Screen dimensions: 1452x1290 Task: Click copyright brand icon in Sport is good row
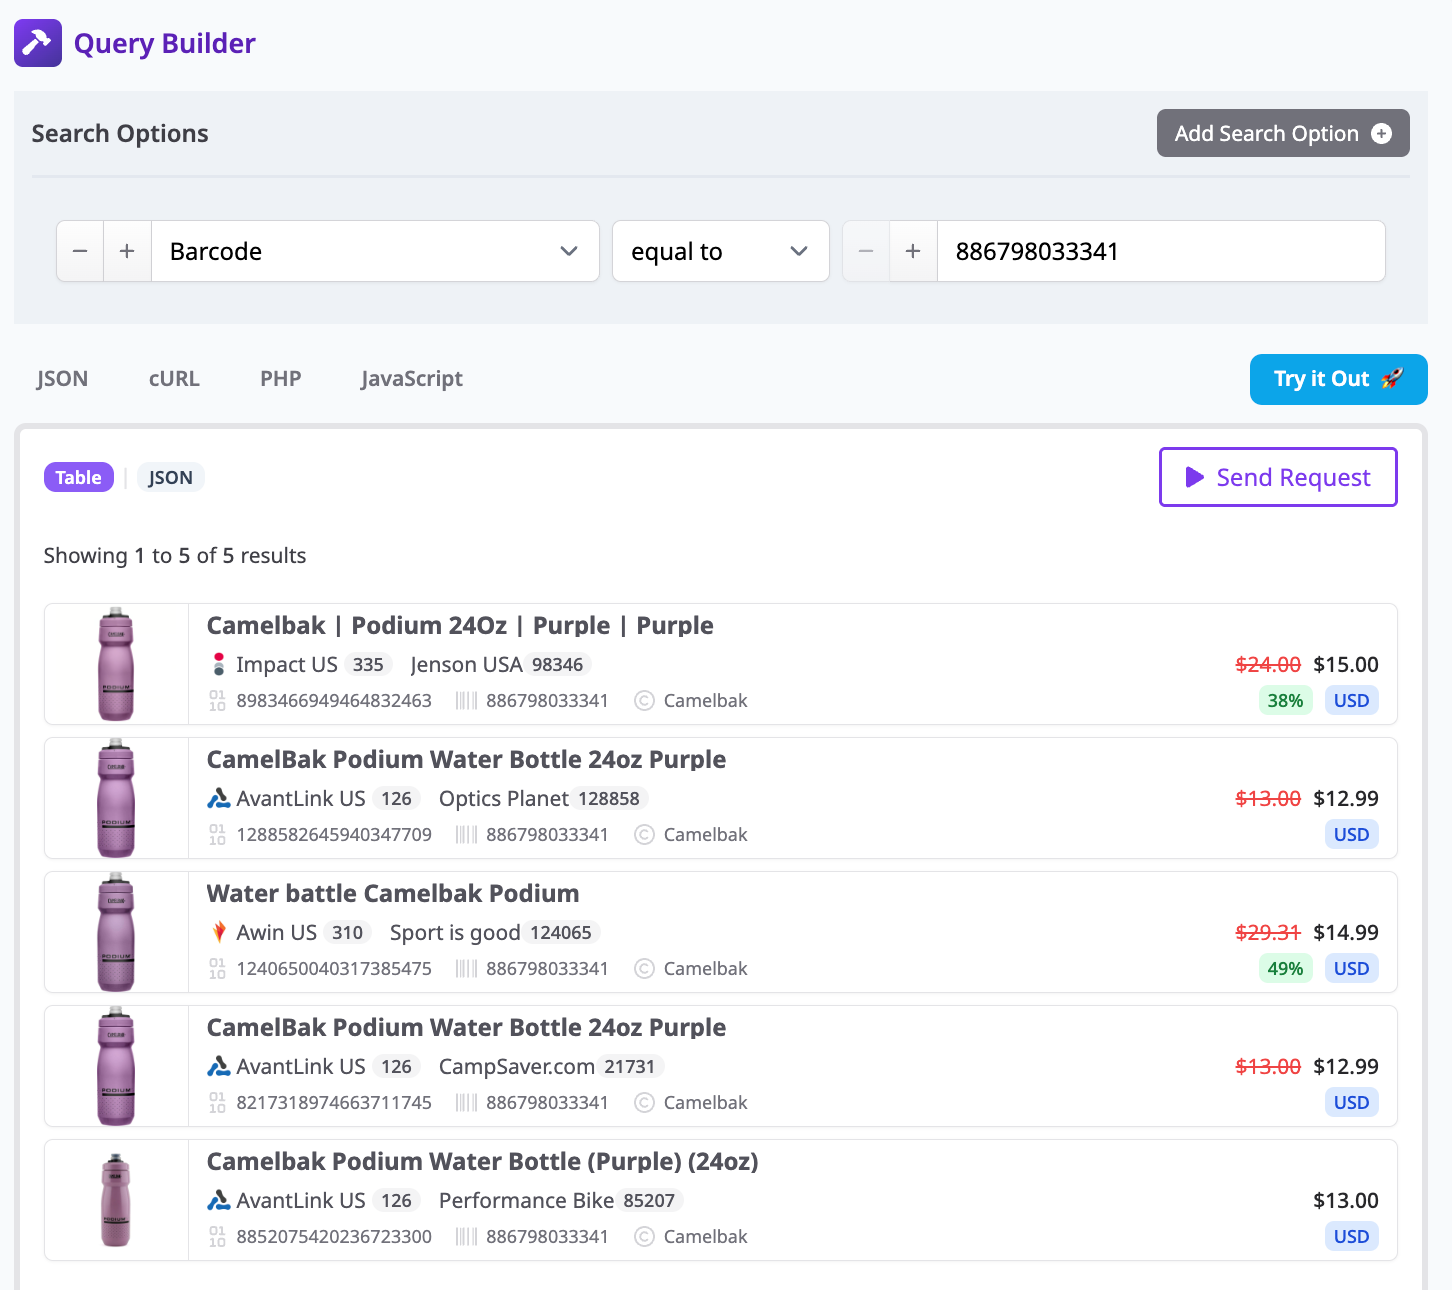click(x=645, y=968)
